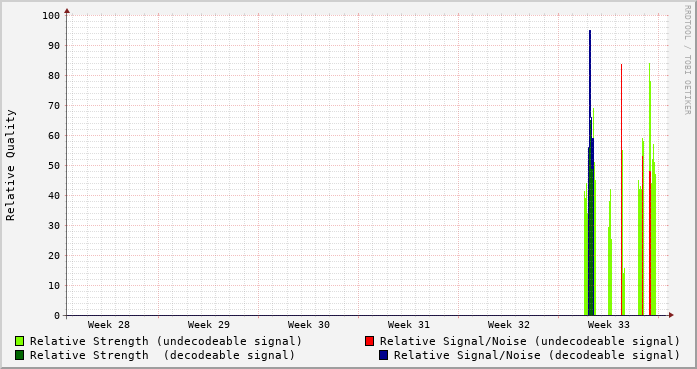This screenshot has height=369, width=697.
Task: Click the light green undecodeable strength swatch
Action: pyautogui.click(x=19, y=341)
